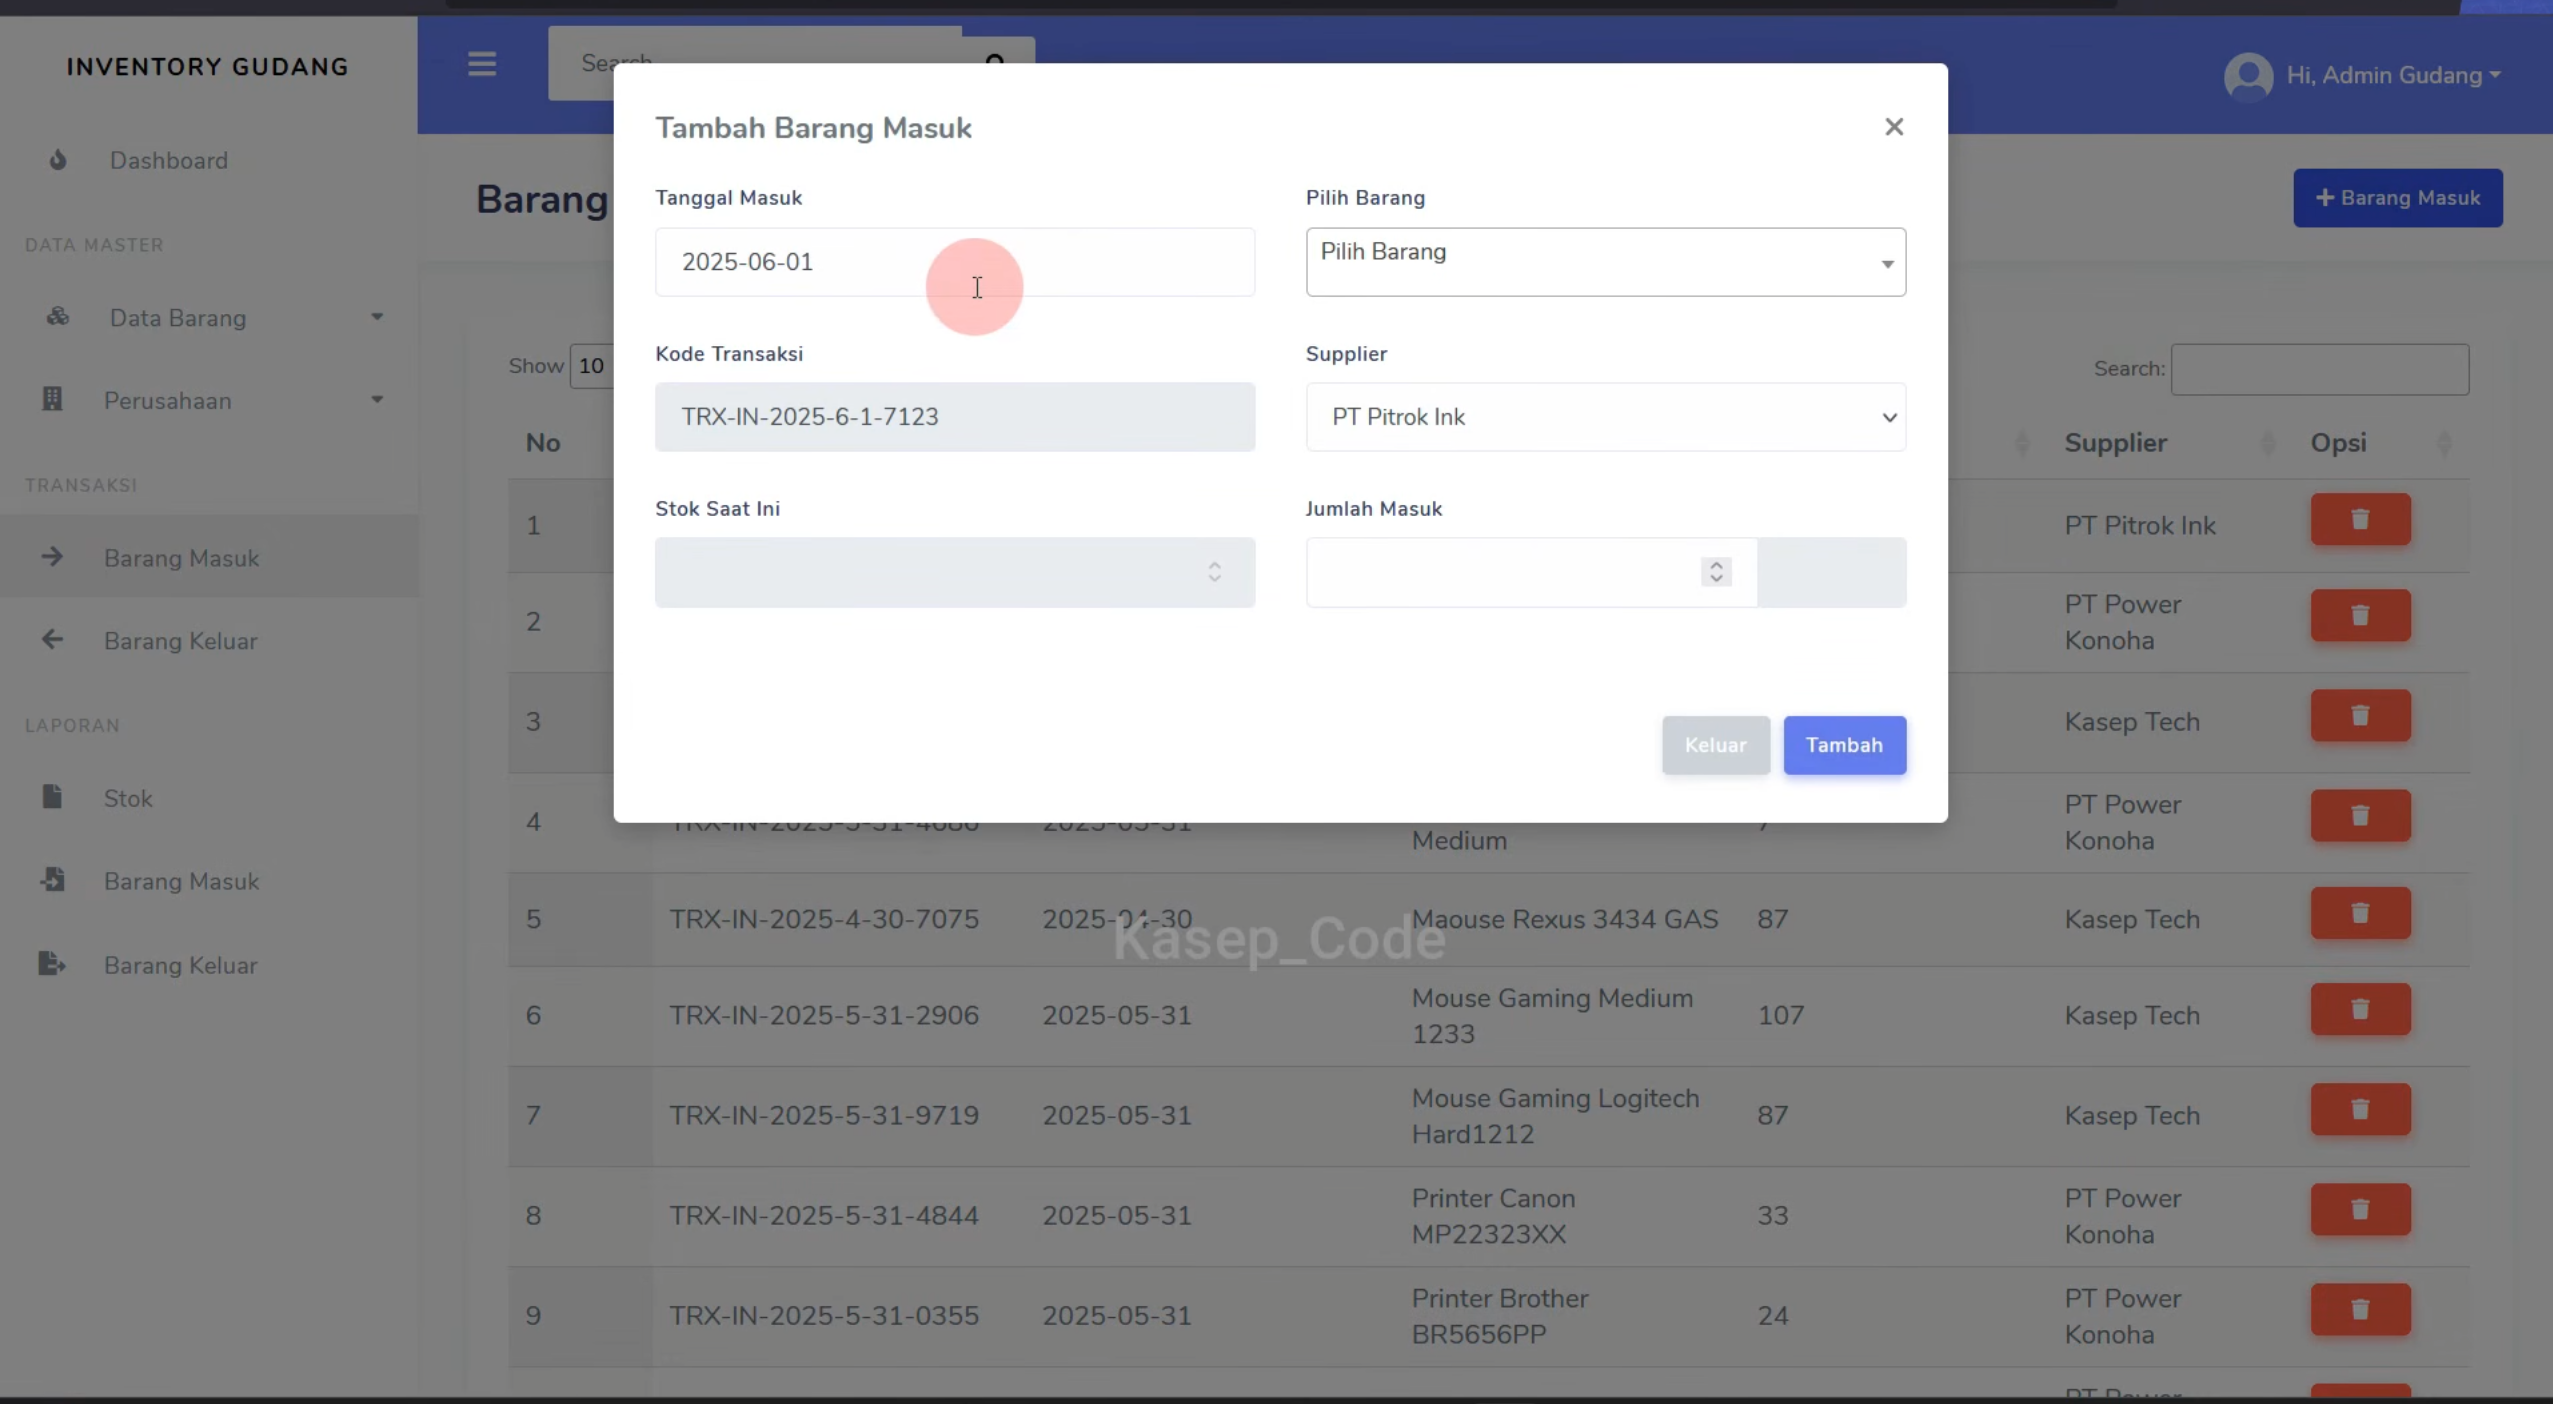
Task: Click the Tambah button
Action: coord(1844,745)
